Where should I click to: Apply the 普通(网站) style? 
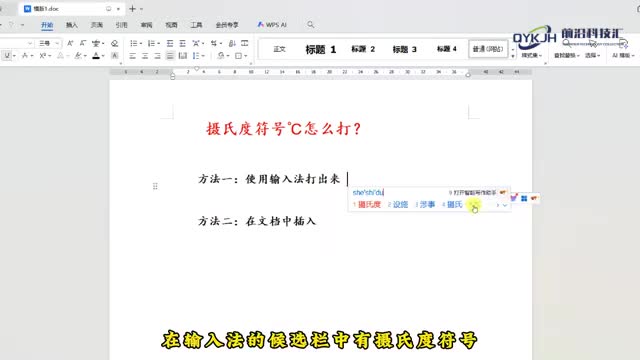pyautogui.click(x=488, y=49)
